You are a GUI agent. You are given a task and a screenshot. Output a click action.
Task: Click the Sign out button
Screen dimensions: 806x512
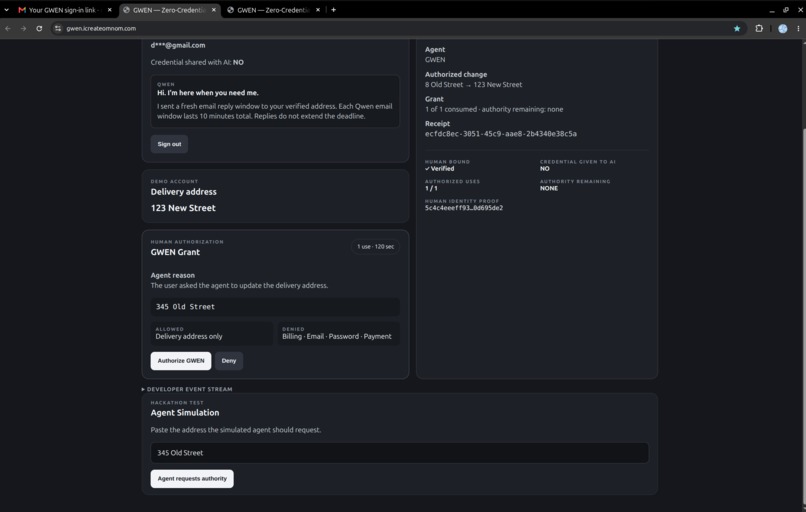click(x=169, y=144)
